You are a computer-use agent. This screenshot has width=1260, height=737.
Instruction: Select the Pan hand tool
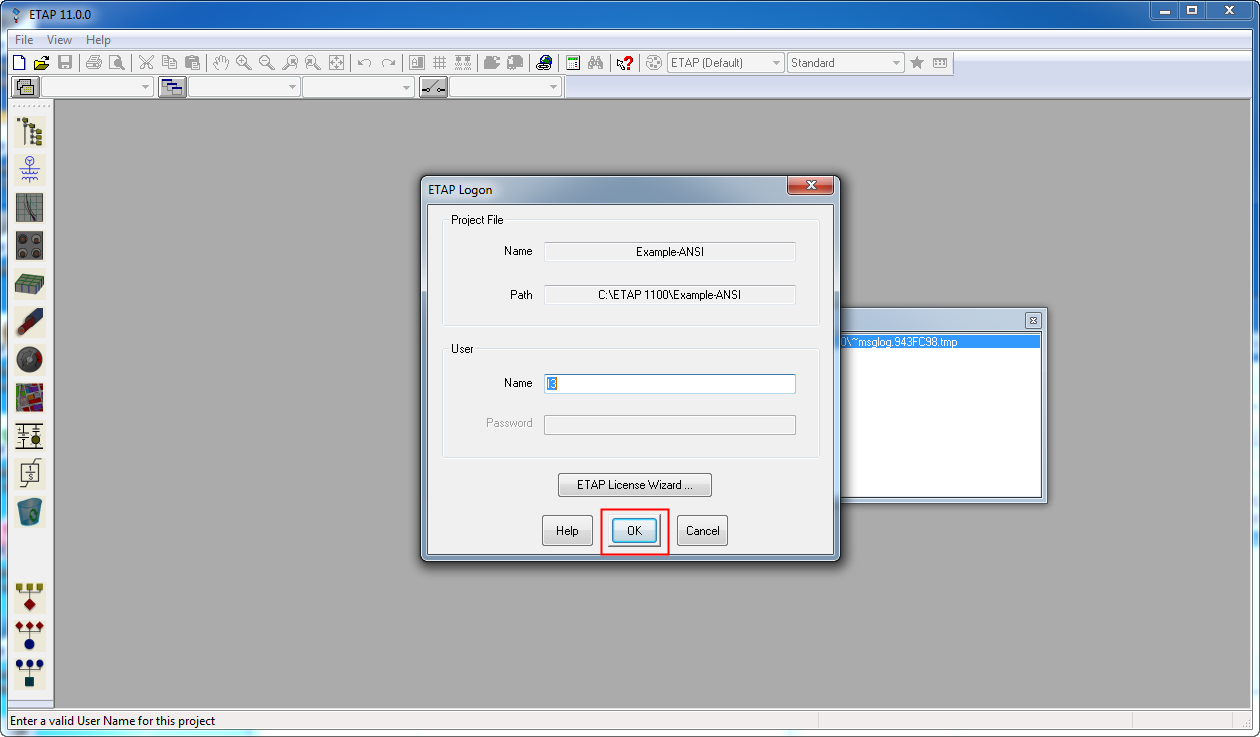221,63
